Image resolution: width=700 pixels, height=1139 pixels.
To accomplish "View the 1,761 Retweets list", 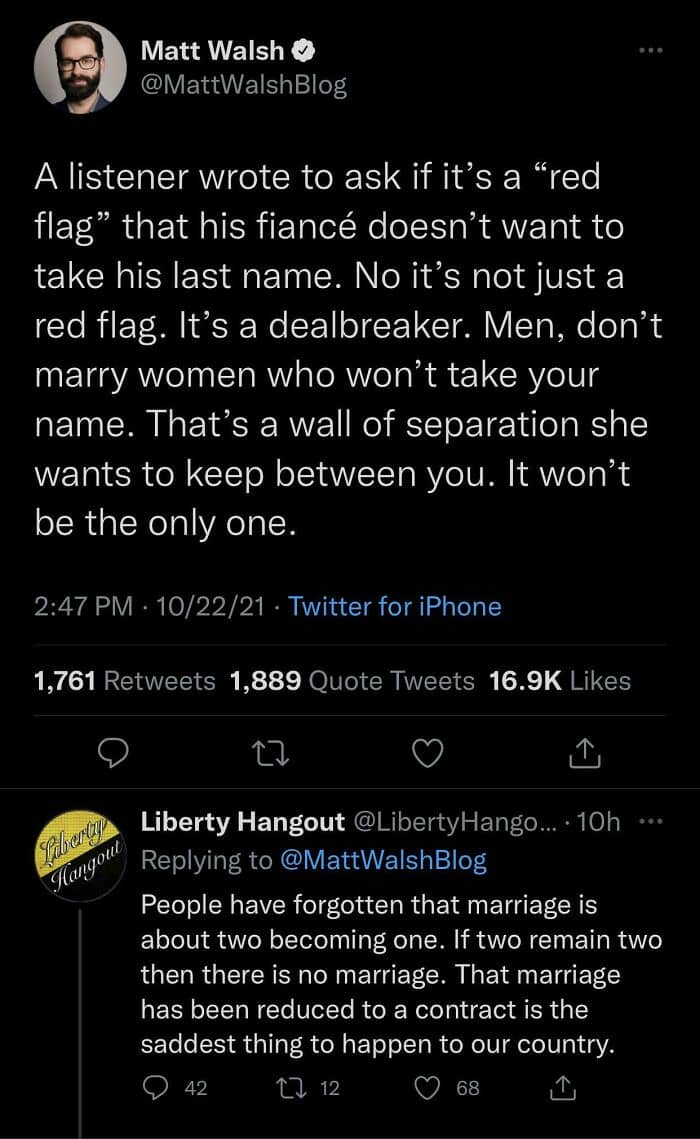I will pyautogui.click(x=125, y=681).
